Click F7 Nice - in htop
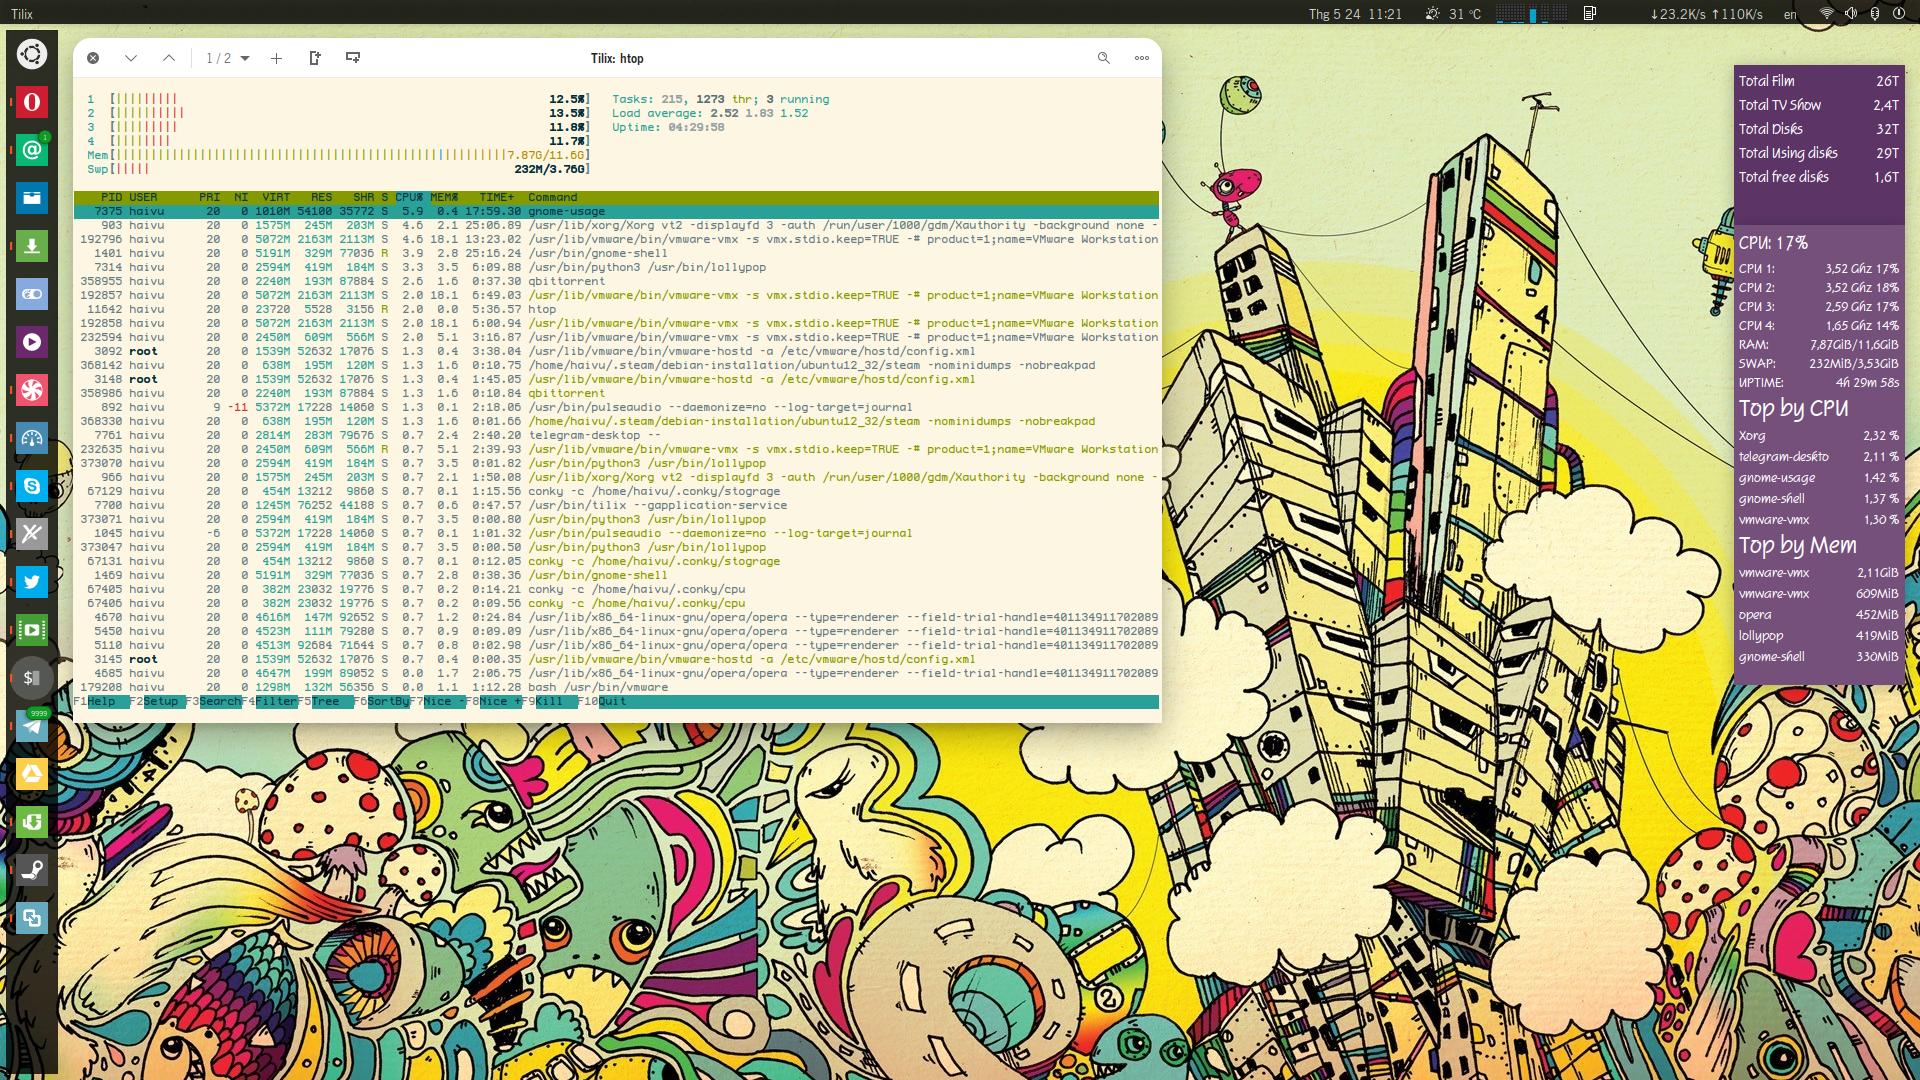Screen dimensions: 1920x1080 click(x=438, y=702)
